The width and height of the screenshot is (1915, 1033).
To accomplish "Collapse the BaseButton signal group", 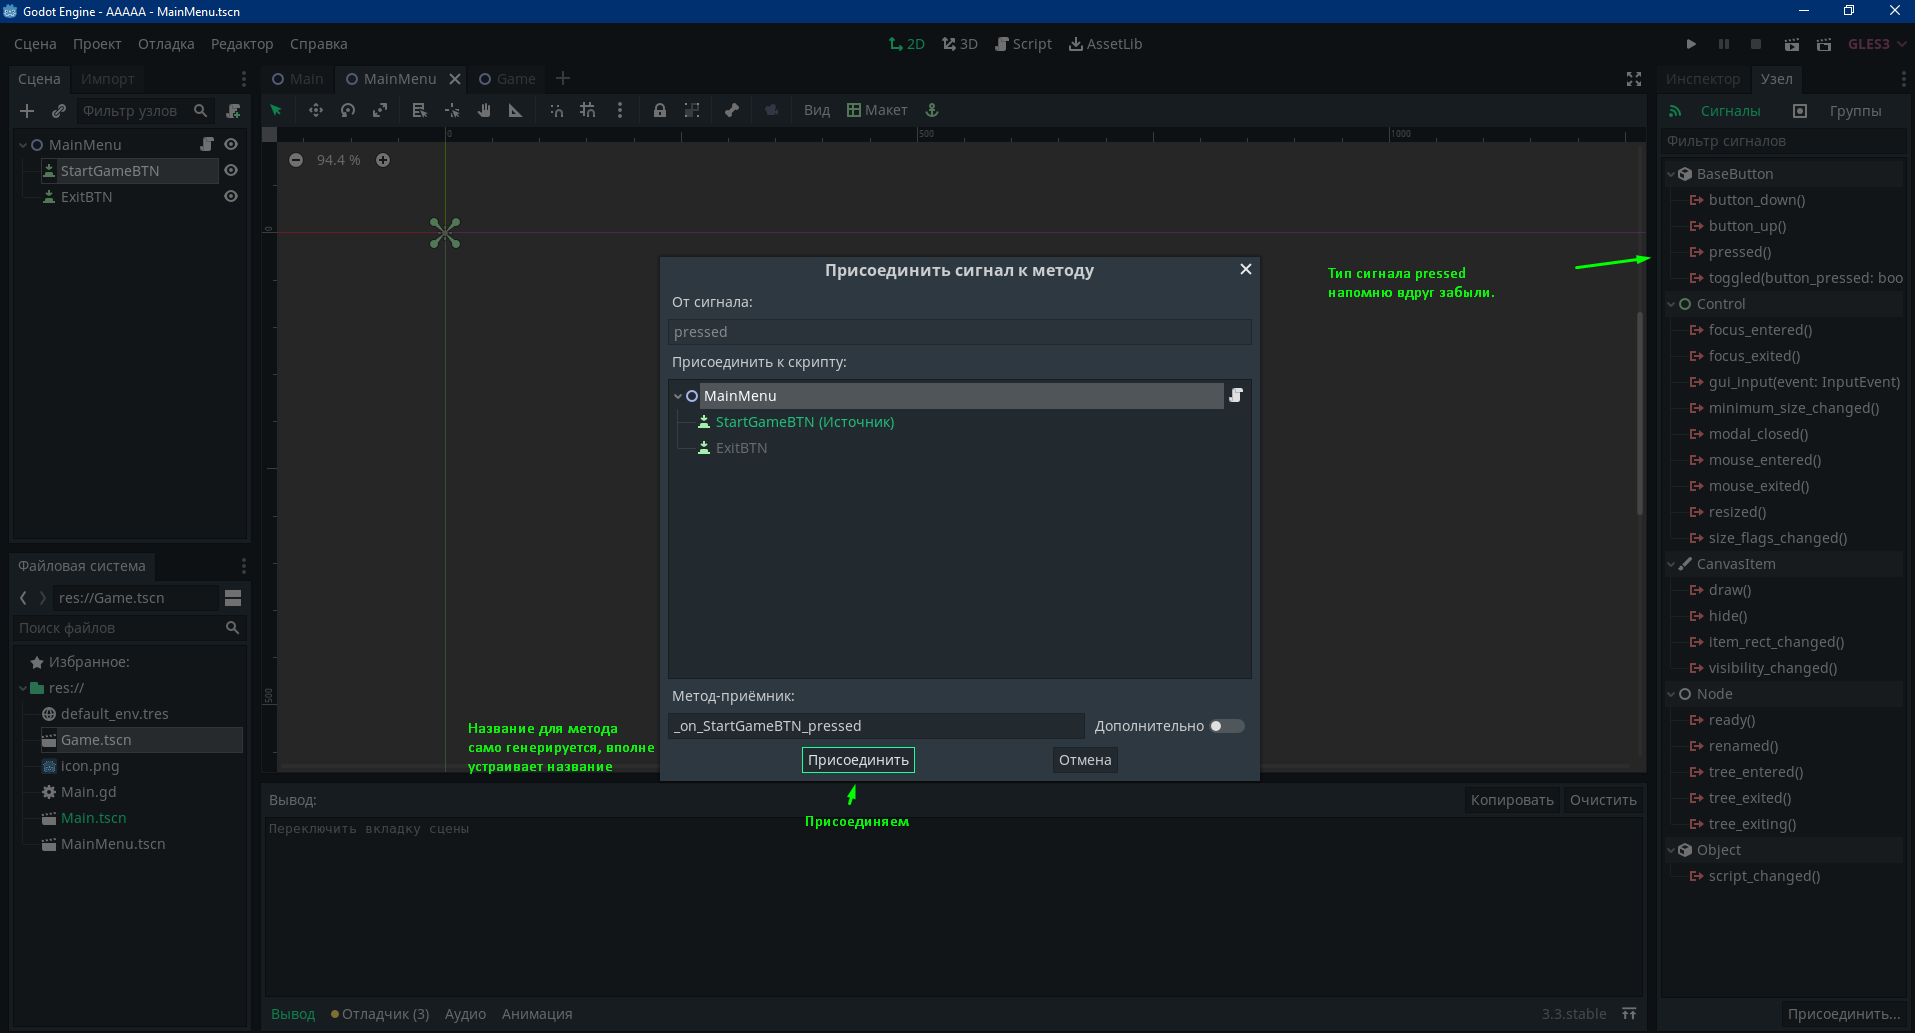I will 1671,174.
